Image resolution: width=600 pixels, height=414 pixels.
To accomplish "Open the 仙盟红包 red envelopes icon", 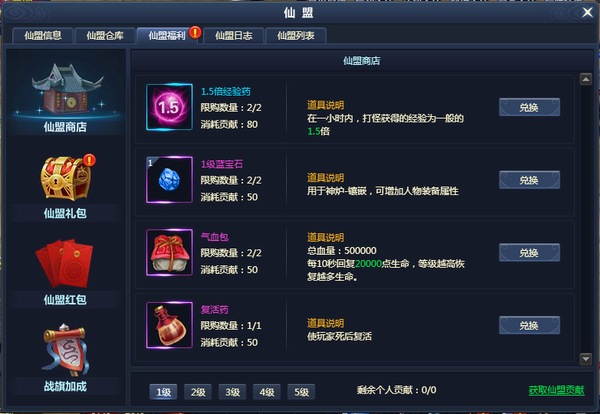I will tap(64, 264).
